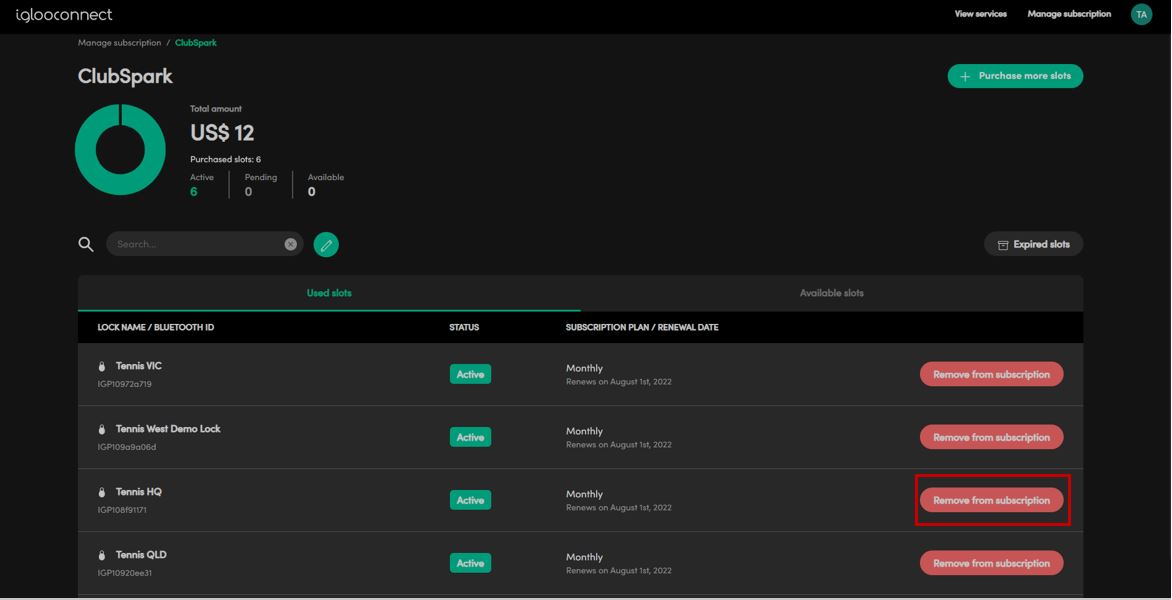
Task: Switch to the Available slots tab
Action: 831,293
